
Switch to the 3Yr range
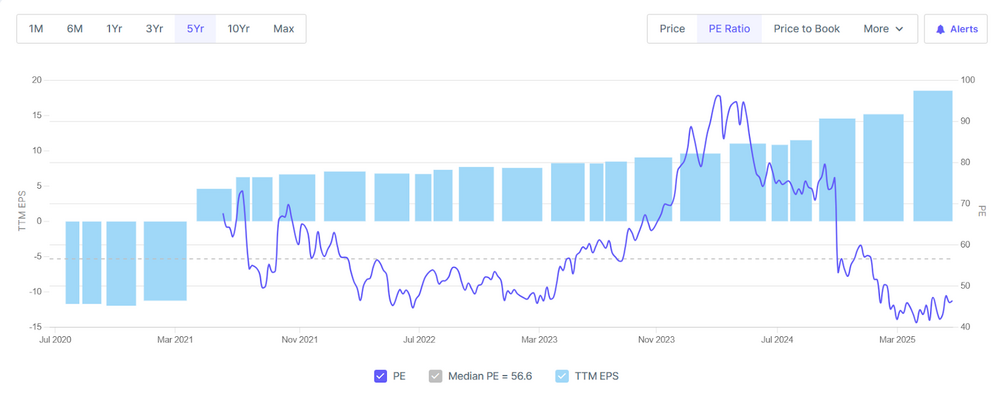154,29
